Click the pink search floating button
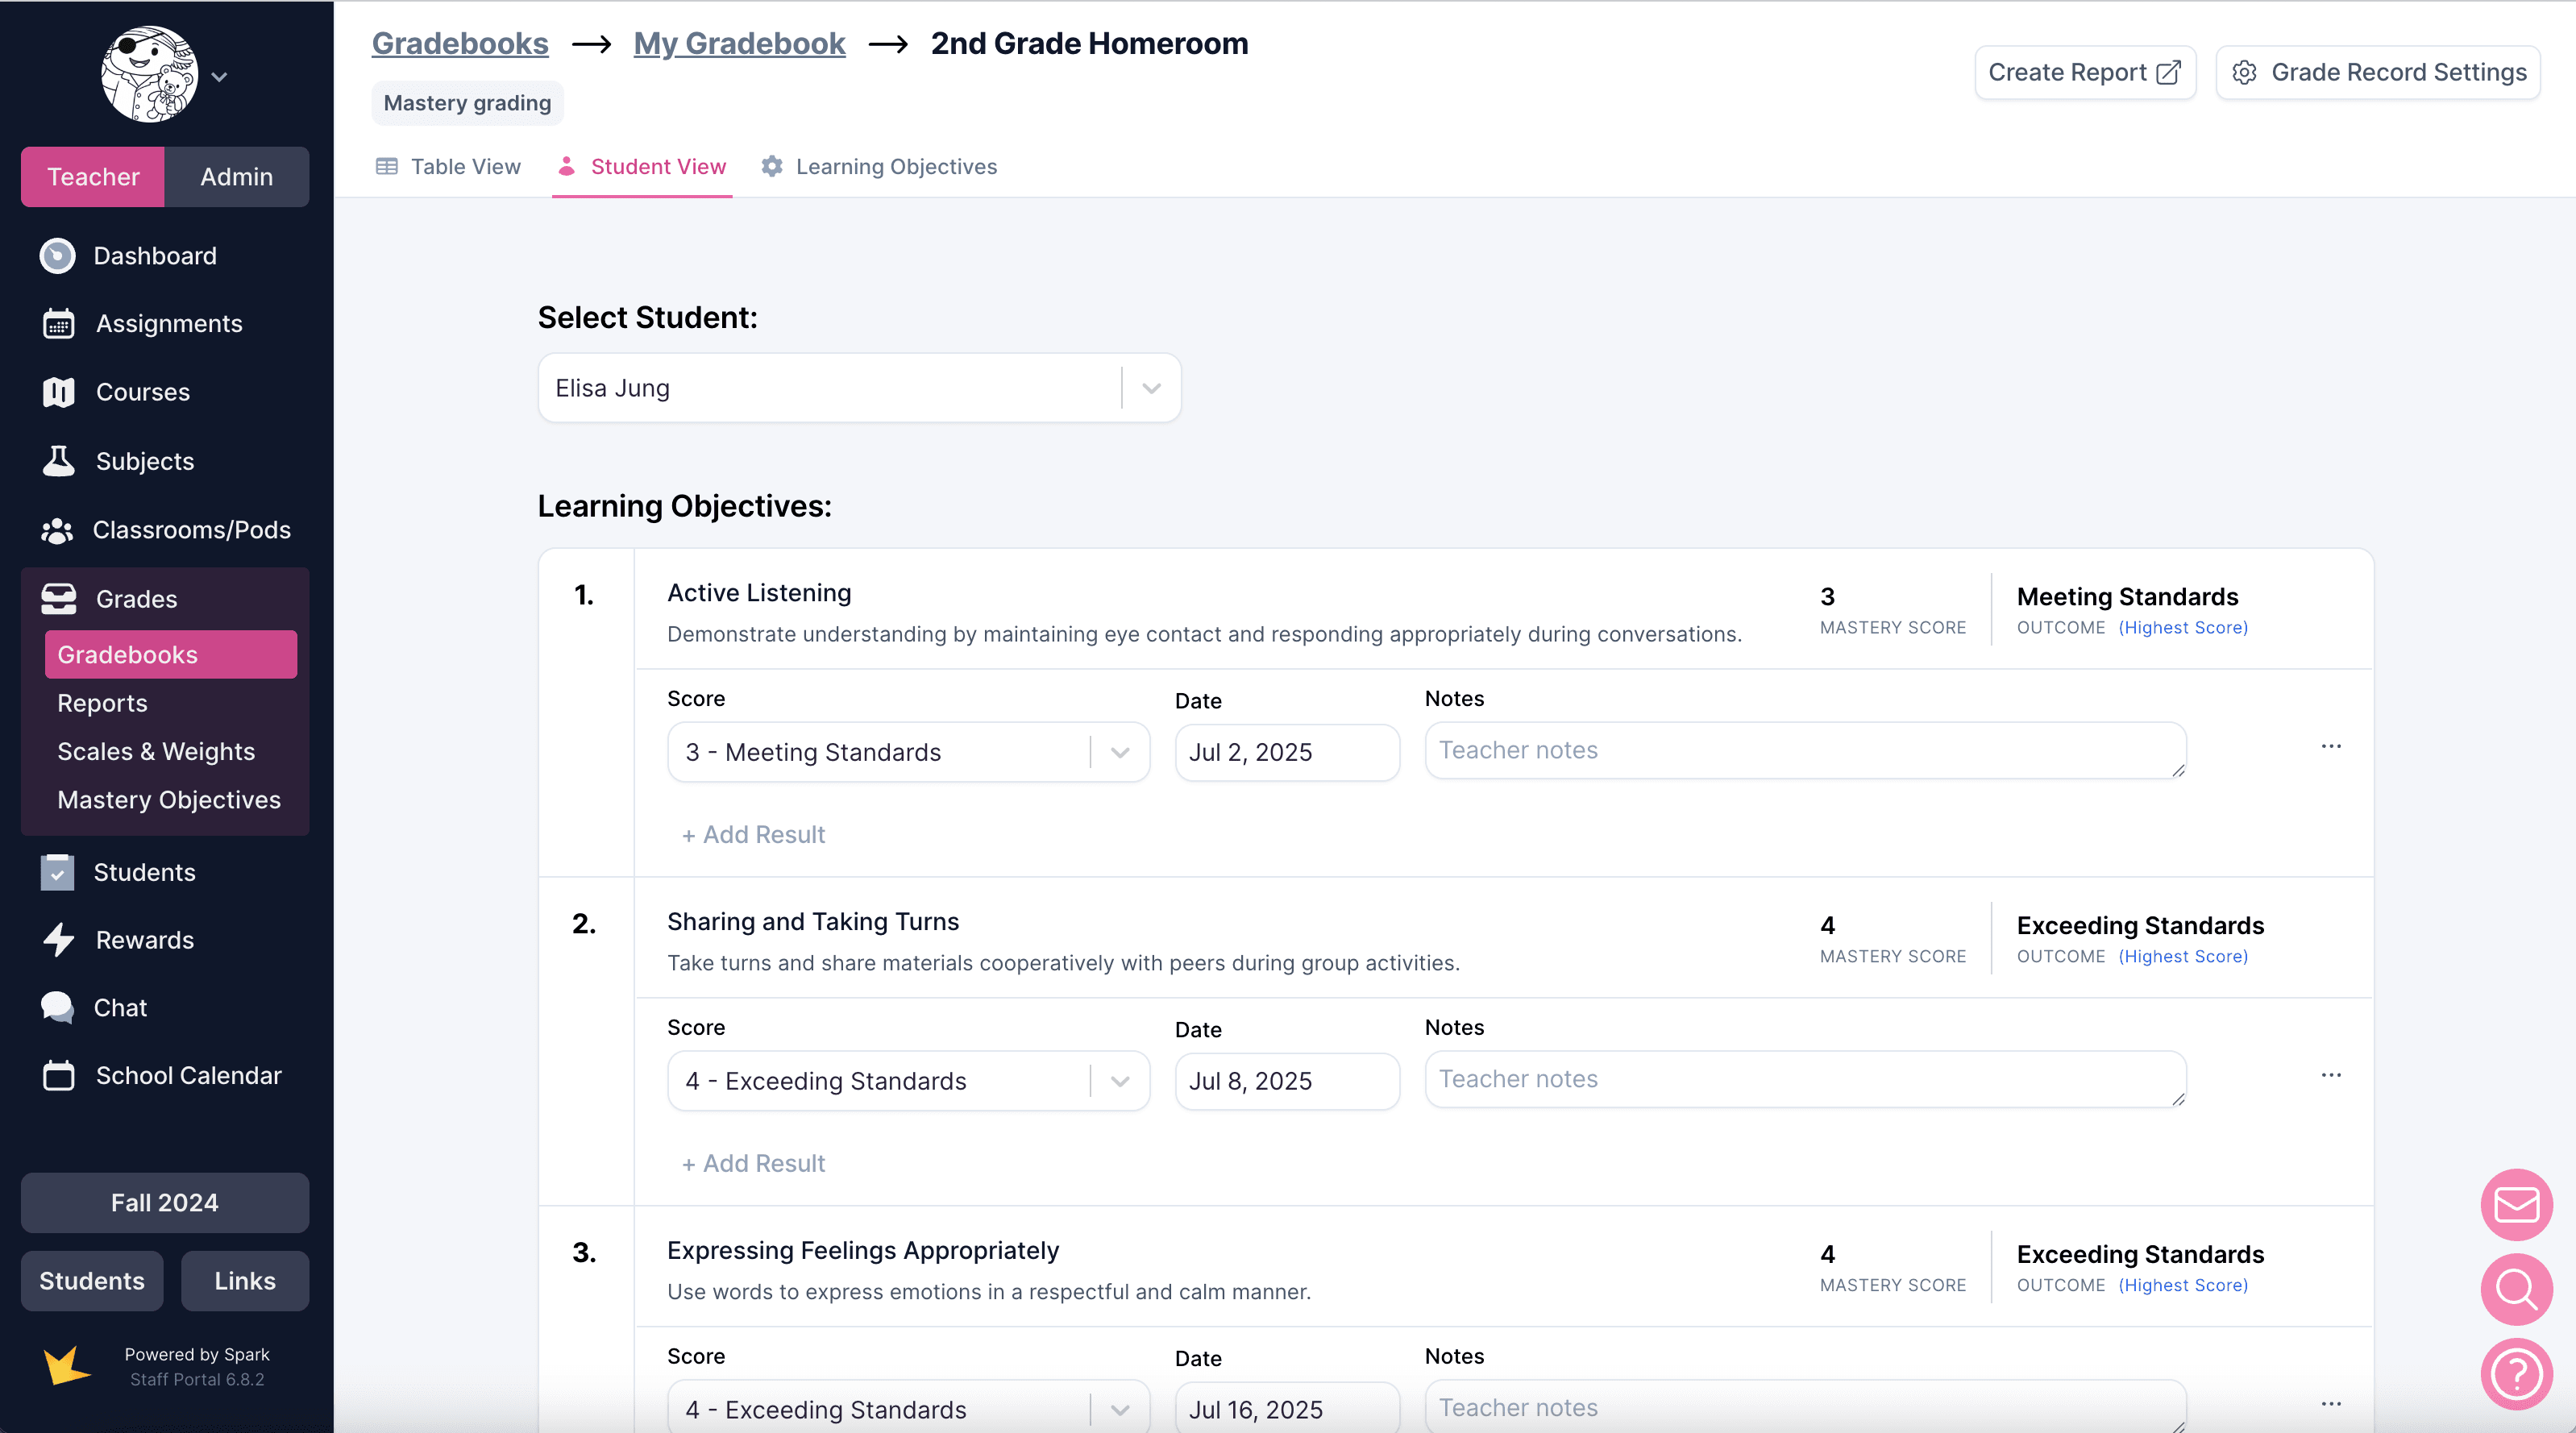This screenshot has height=1433, width=2576. pos(2516,1289)
